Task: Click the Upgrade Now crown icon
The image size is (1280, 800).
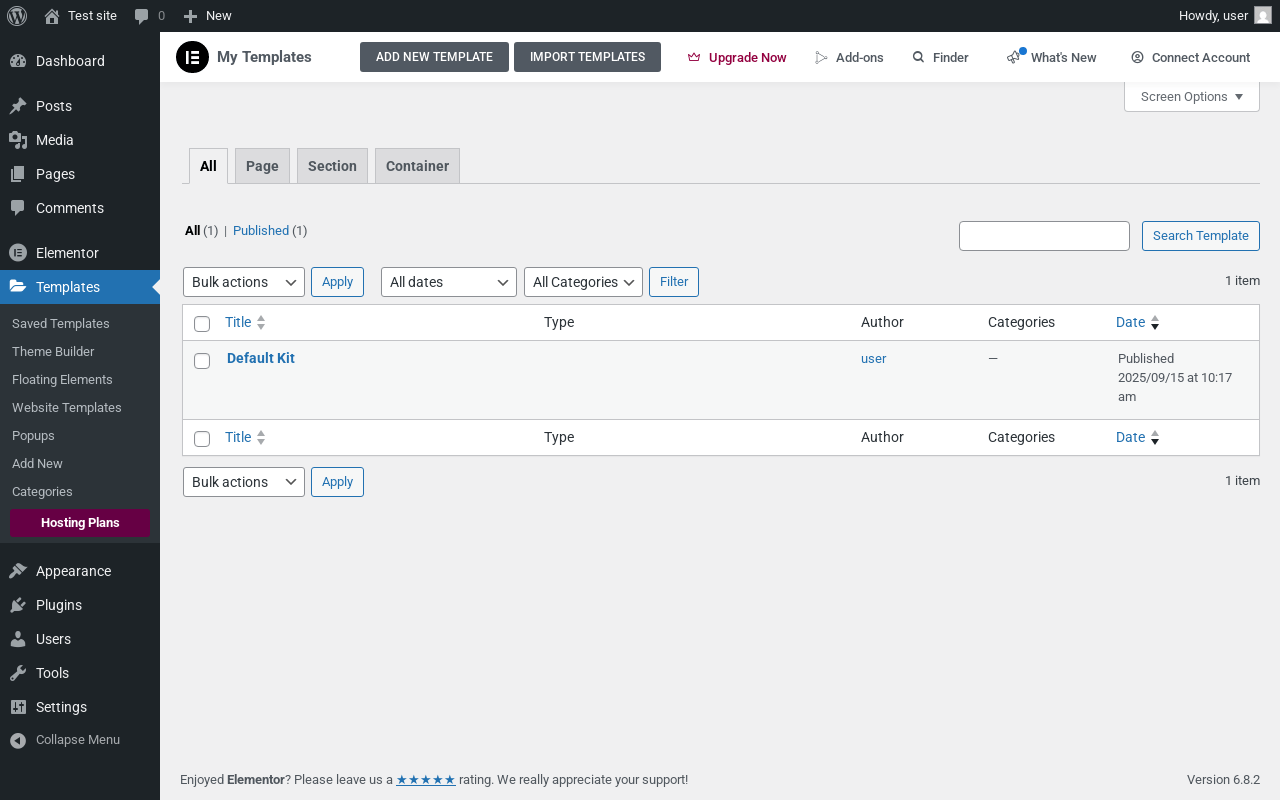Action: click(x=694, y=58)
